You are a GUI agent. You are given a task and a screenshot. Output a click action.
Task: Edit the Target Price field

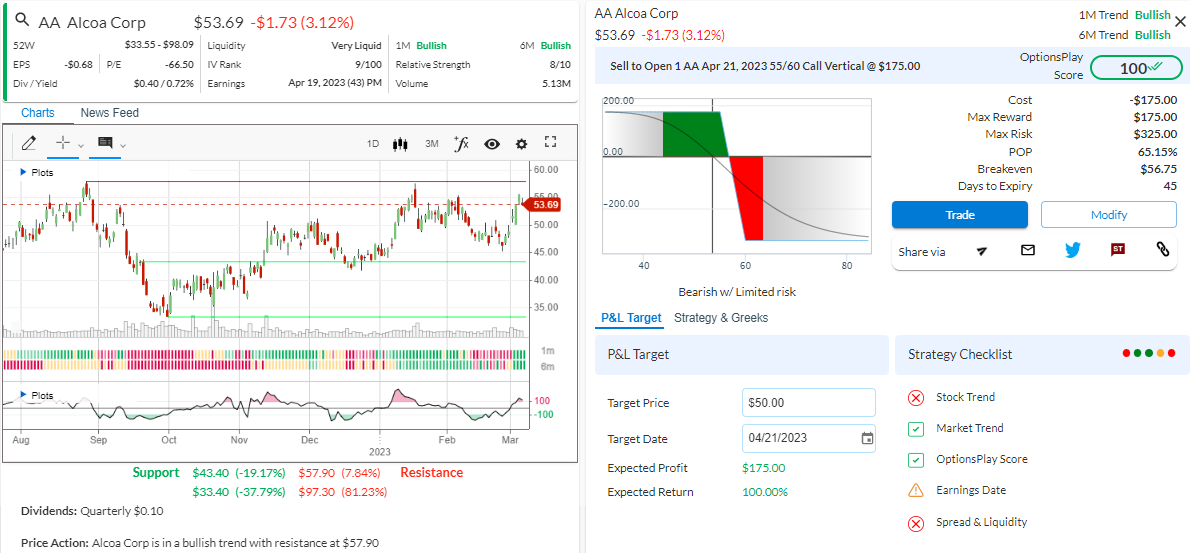808,403
